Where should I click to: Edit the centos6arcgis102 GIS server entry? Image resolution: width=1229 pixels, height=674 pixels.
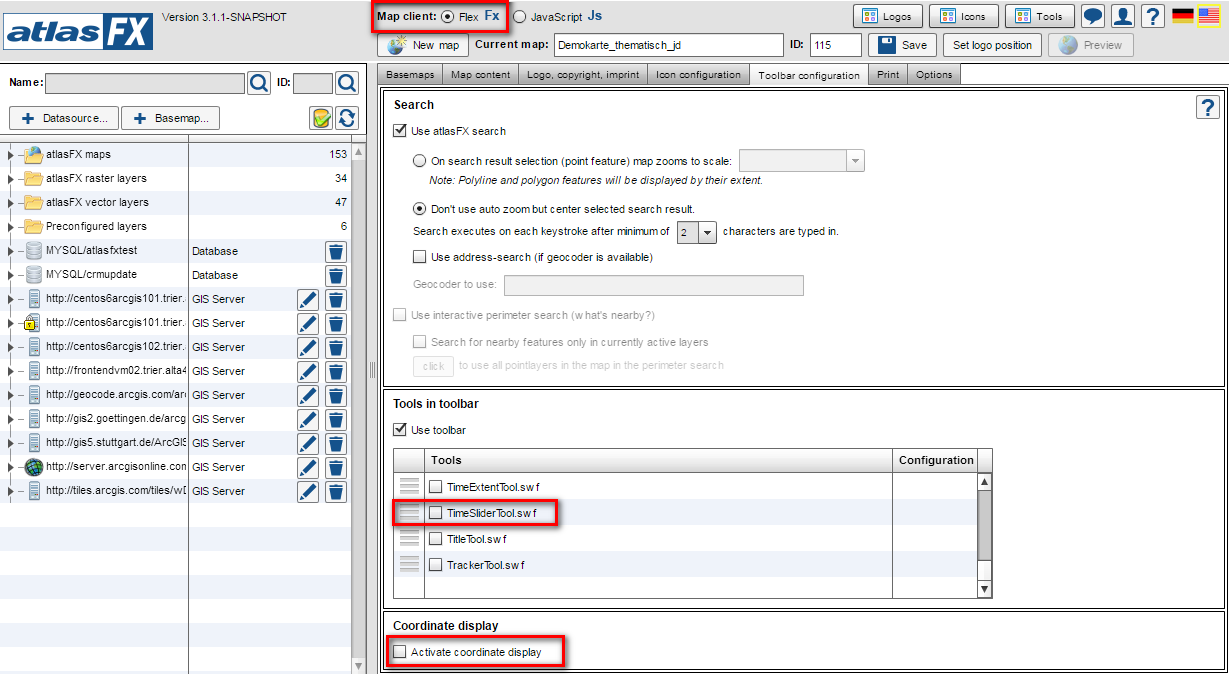[x=308, y=347]
